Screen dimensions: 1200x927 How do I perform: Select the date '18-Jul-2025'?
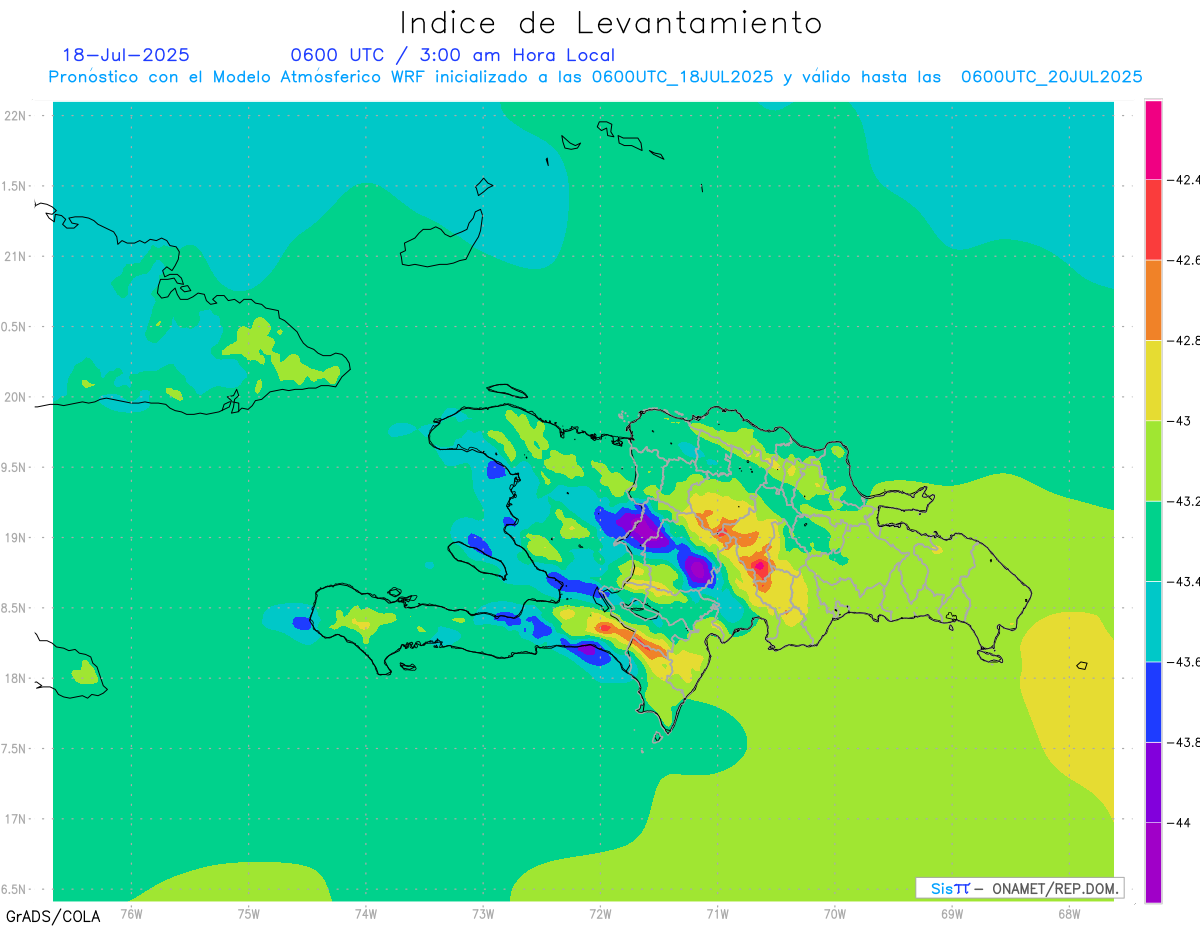(x=126, y=55)
